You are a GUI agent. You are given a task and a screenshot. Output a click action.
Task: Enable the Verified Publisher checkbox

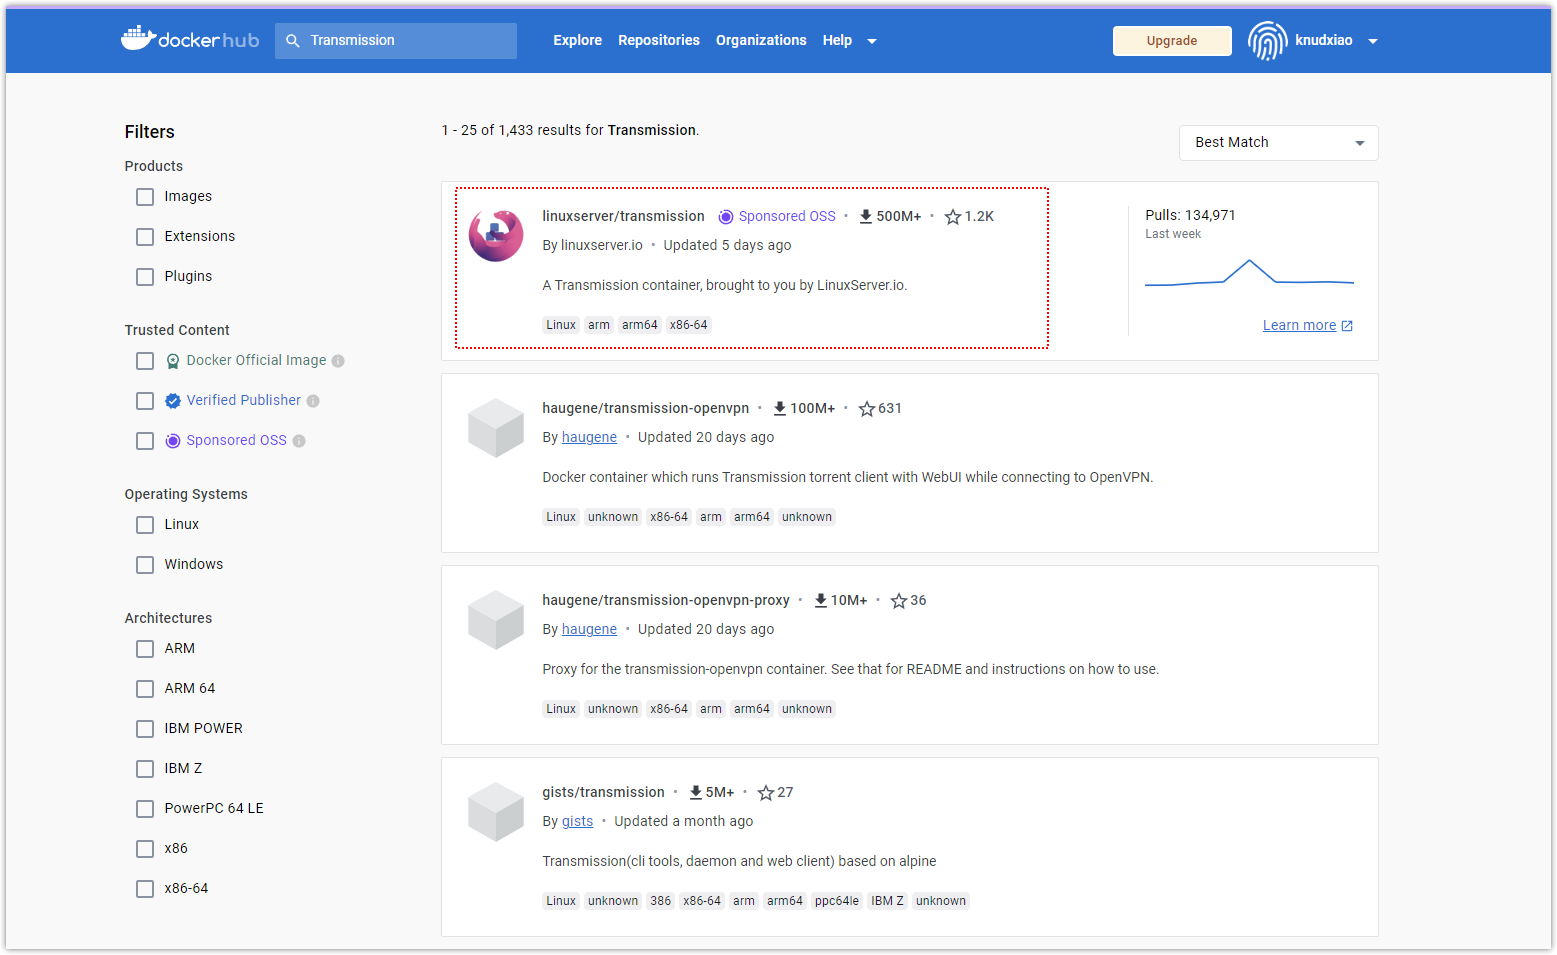tap(145, 401)
